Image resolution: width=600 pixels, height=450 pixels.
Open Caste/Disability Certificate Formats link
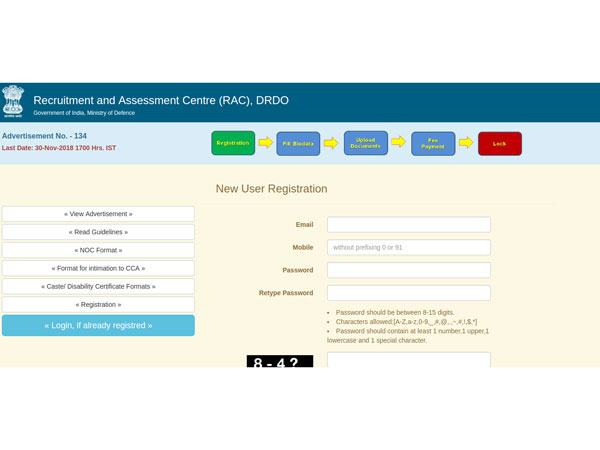tap(98, 286)
